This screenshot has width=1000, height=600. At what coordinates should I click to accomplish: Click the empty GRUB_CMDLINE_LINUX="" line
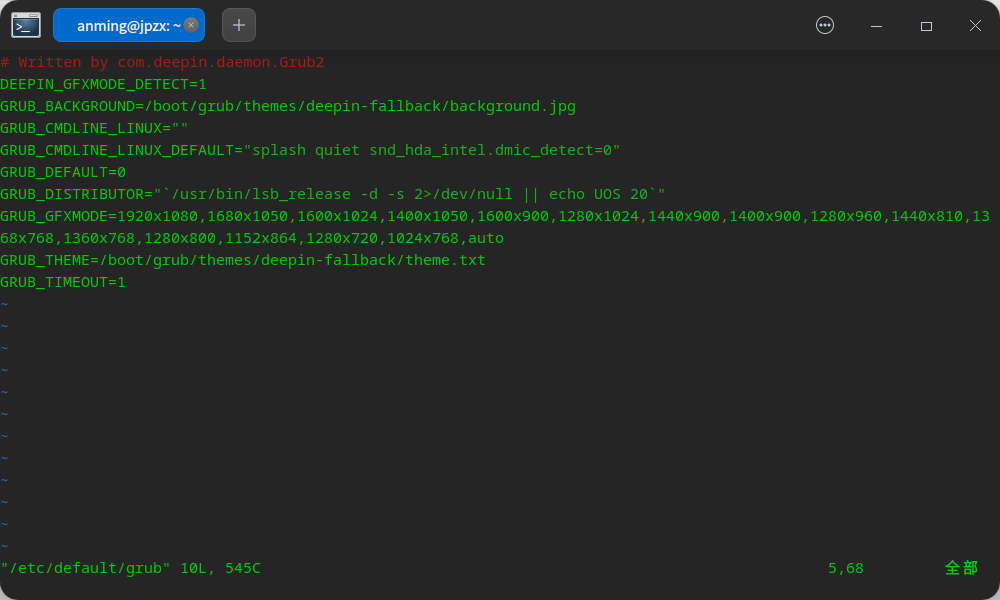click(x=94, y=128)
